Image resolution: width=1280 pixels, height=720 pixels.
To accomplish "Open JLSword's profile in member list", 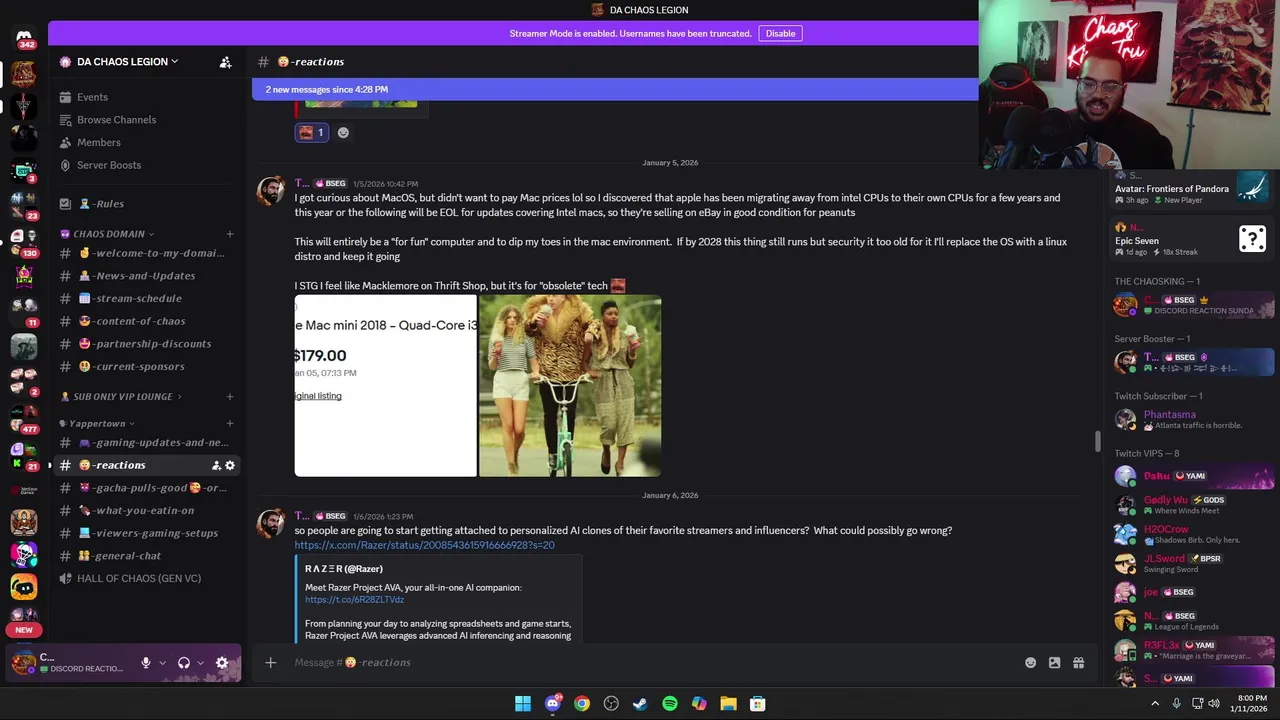I will coord(1194,563).
